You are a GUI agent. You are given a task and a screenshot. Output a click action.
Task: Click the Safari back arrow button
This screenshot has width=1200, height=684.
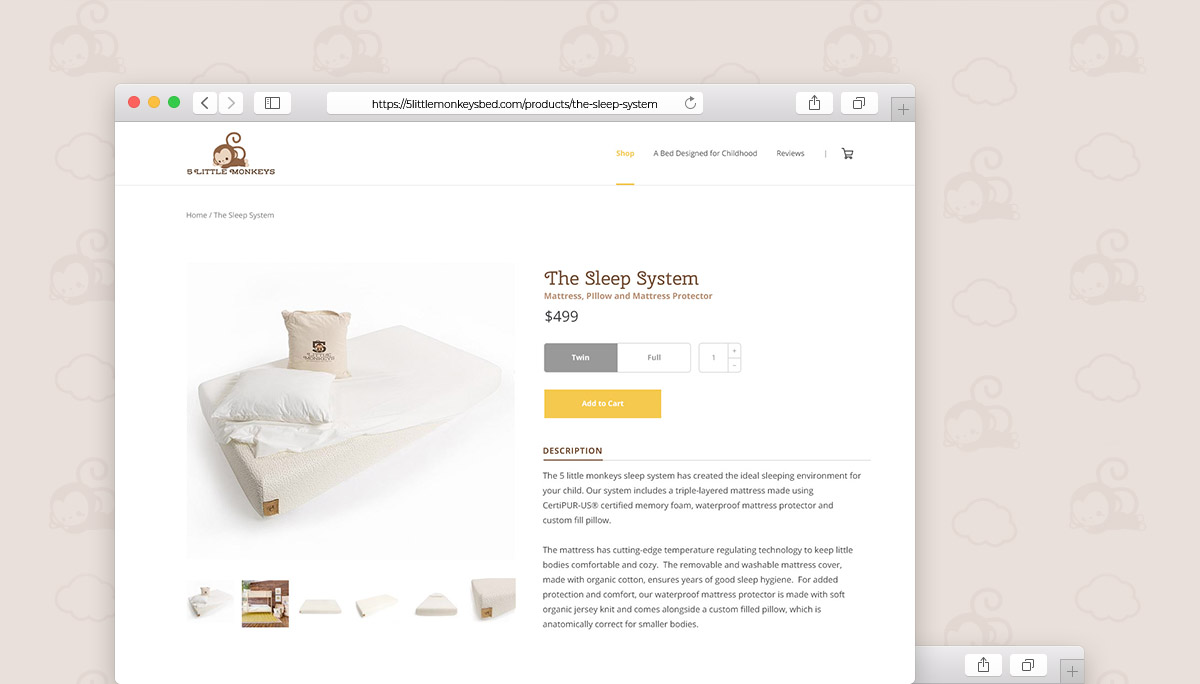point(205,103)
